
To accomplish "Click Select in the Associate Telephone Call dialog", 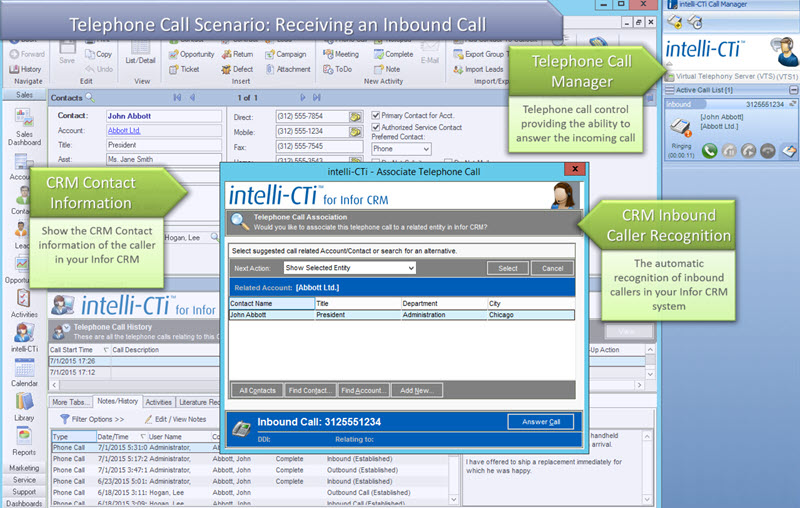I will click(508, 268).
